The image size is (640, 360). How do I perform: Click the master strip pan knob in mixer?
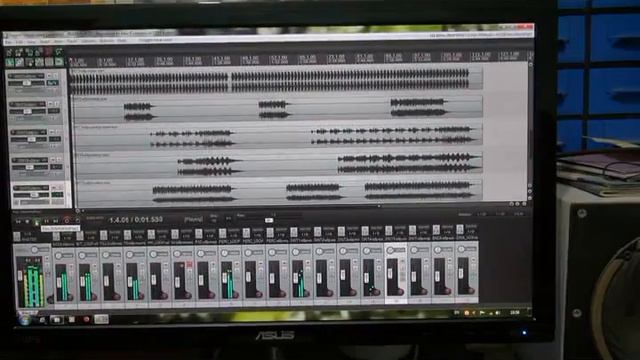point(34,249)
